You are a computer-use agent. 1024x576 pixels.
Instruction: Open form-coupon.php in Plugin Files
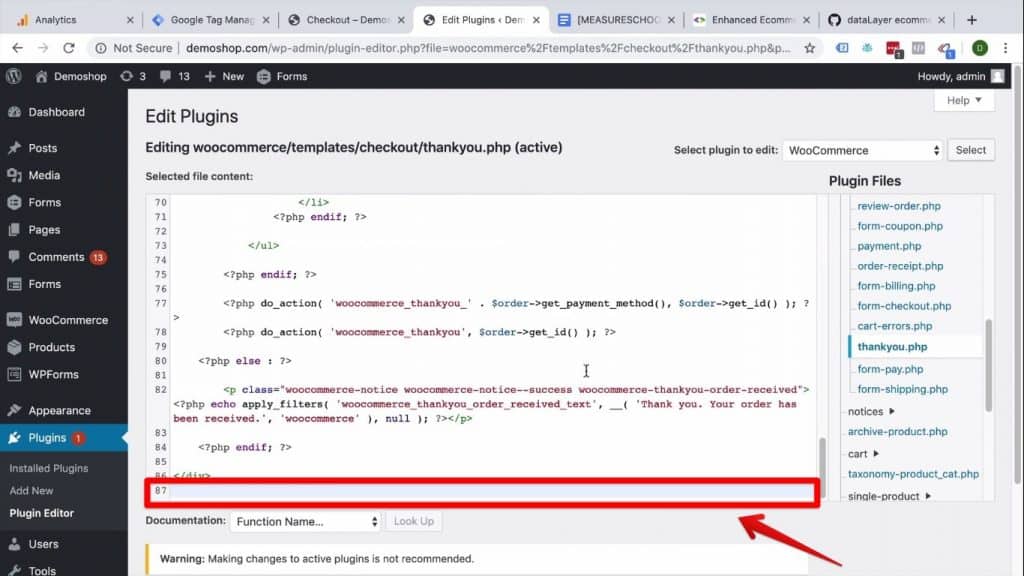pos(900,226)
